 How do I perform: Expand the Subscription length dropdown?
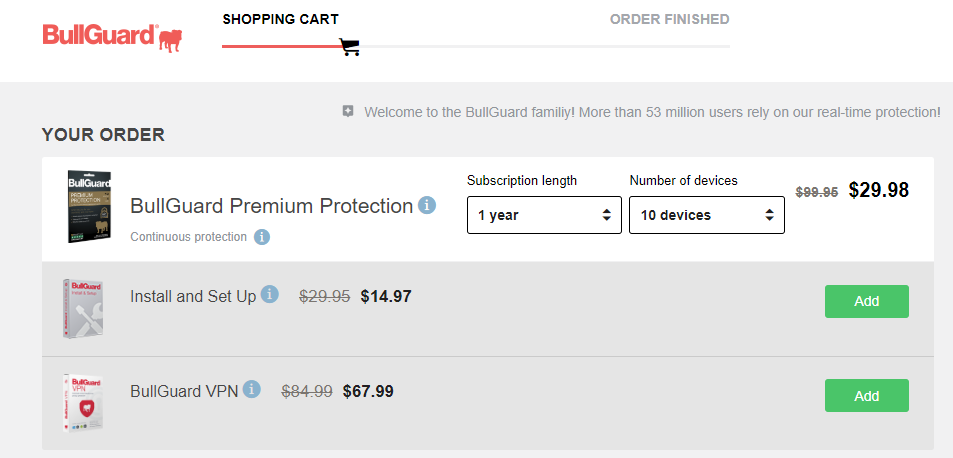click(x=544, y=215)
